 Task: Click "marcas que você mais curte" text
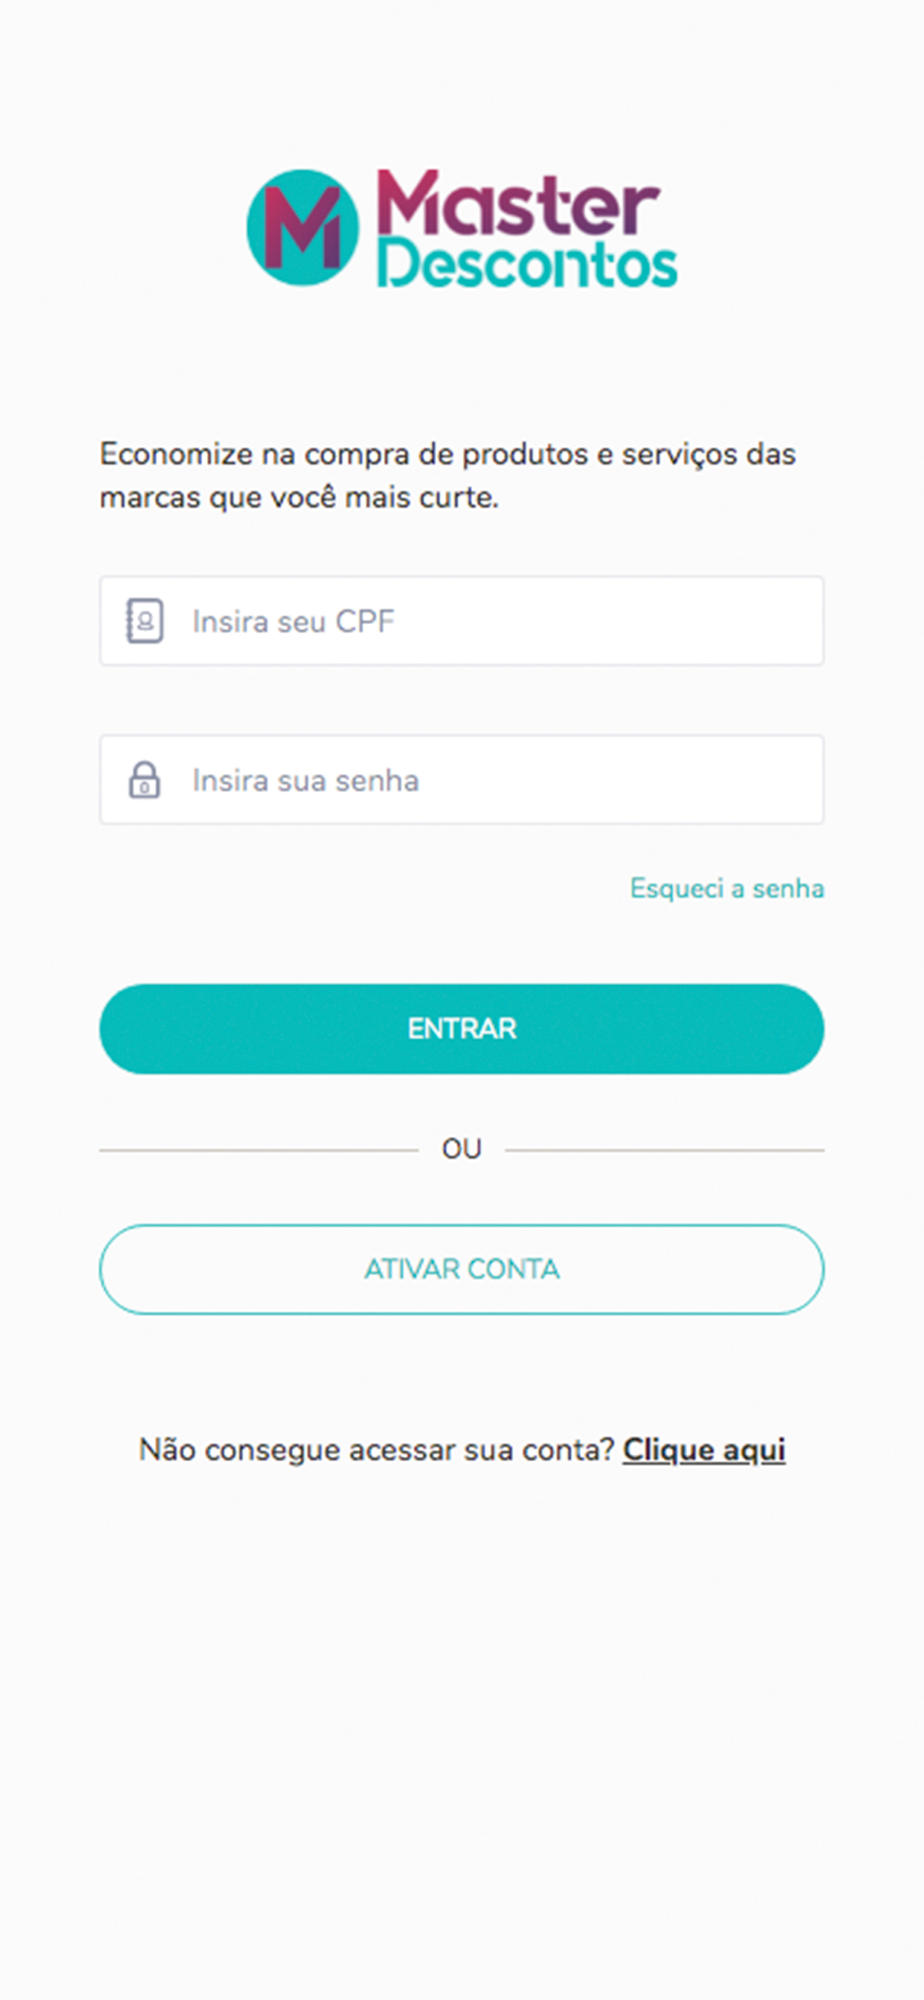299,497
